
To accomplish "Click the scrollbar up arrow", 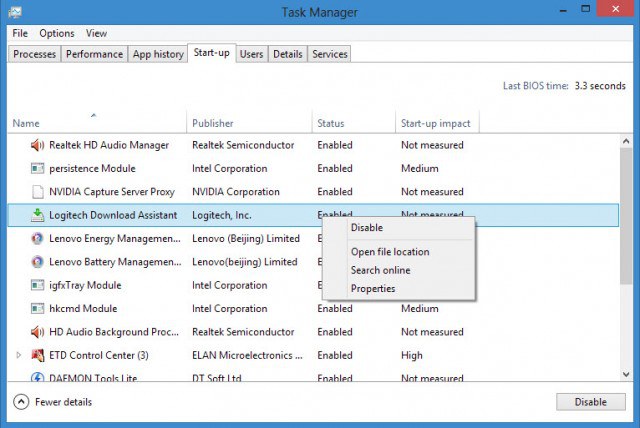I will click(x=626, y=141).
